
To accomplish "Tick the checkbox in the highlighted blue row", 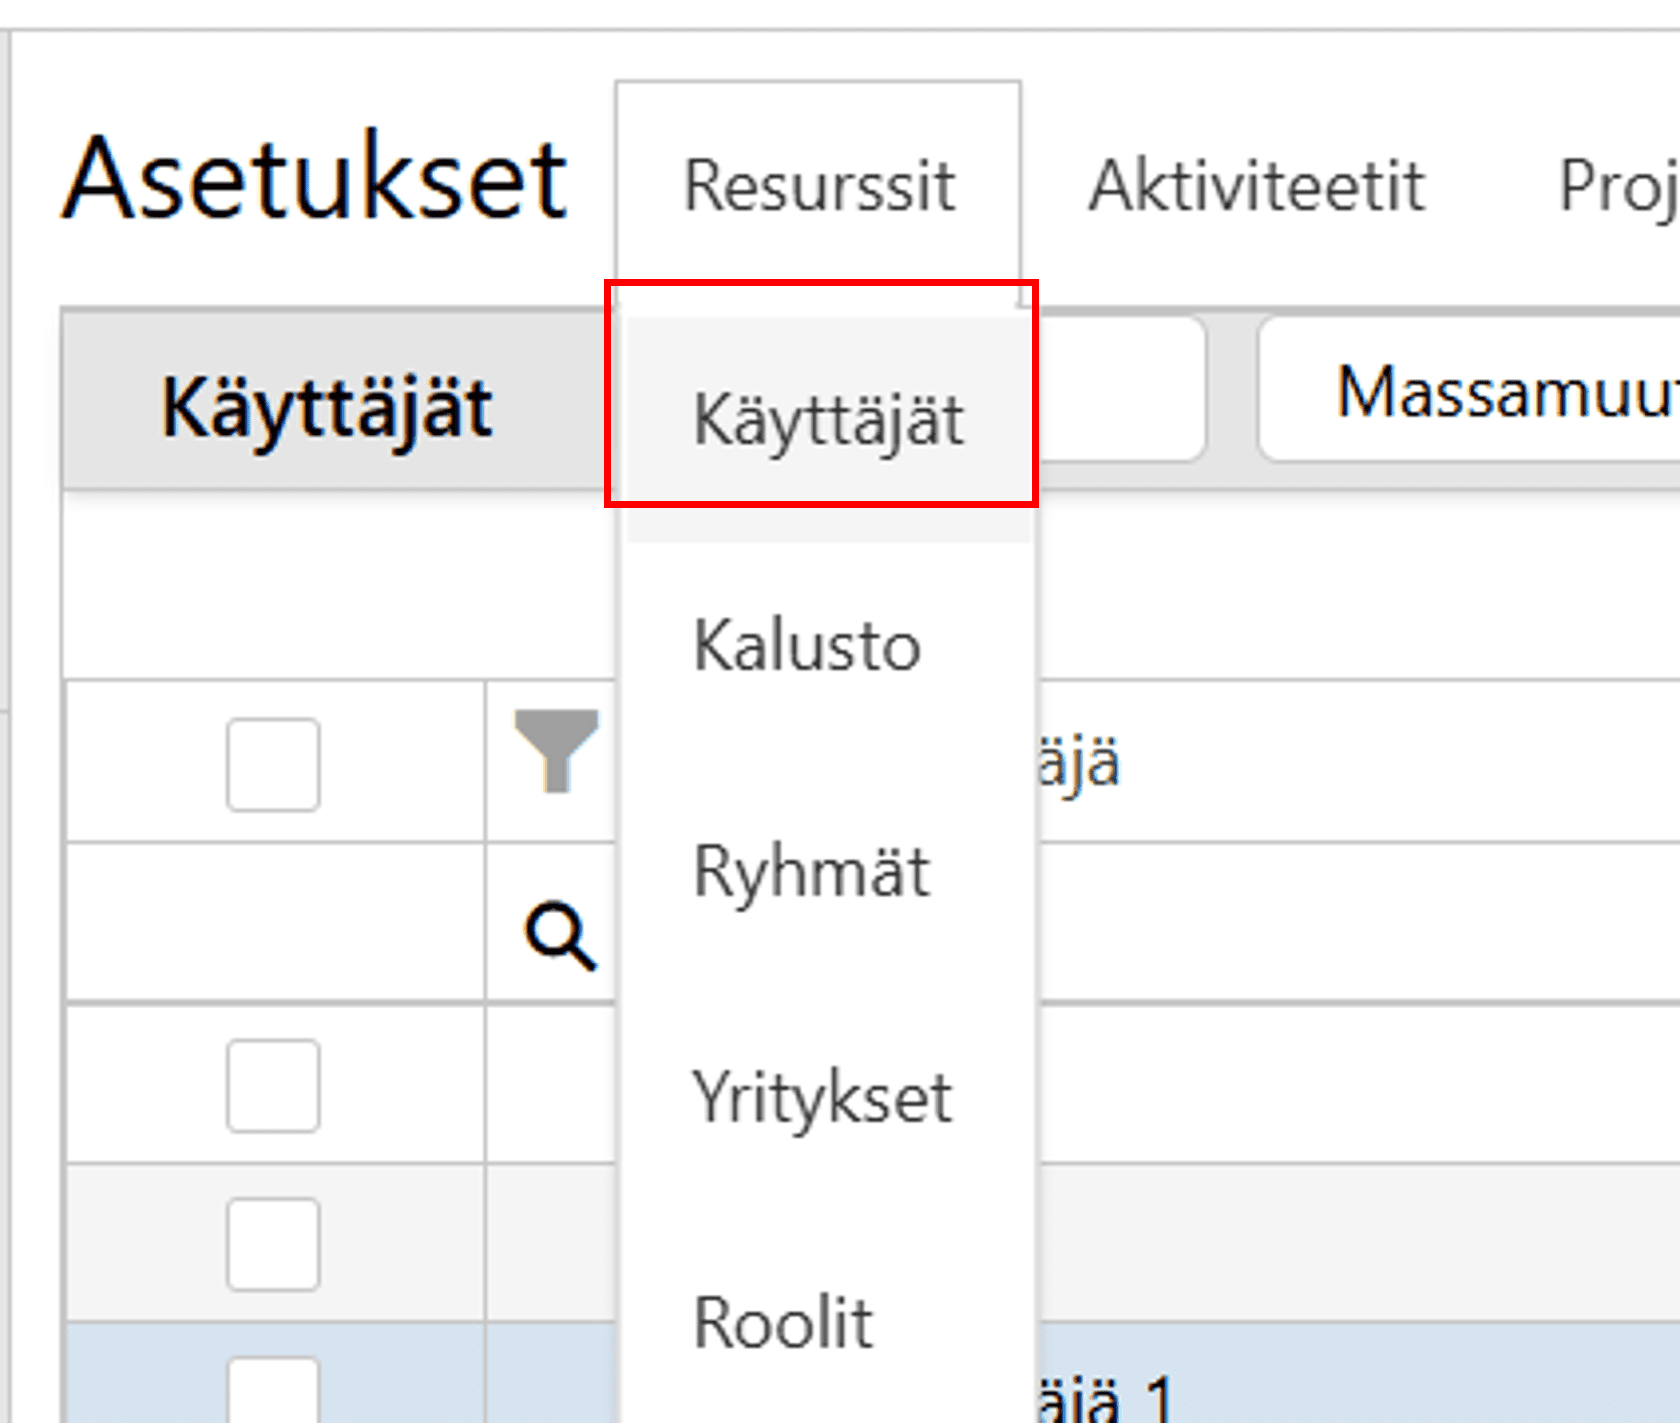I will (x=273, y=1395).
